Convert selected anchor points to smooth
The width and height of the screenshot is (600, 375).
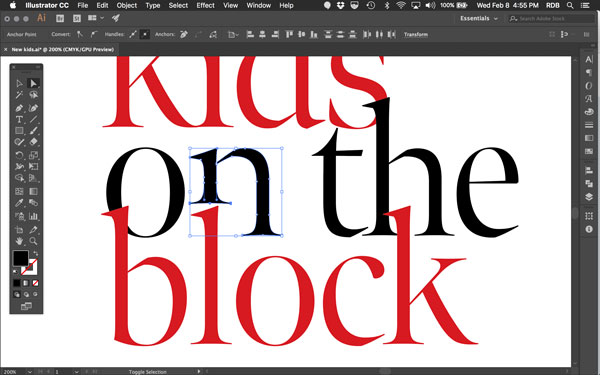94,34
